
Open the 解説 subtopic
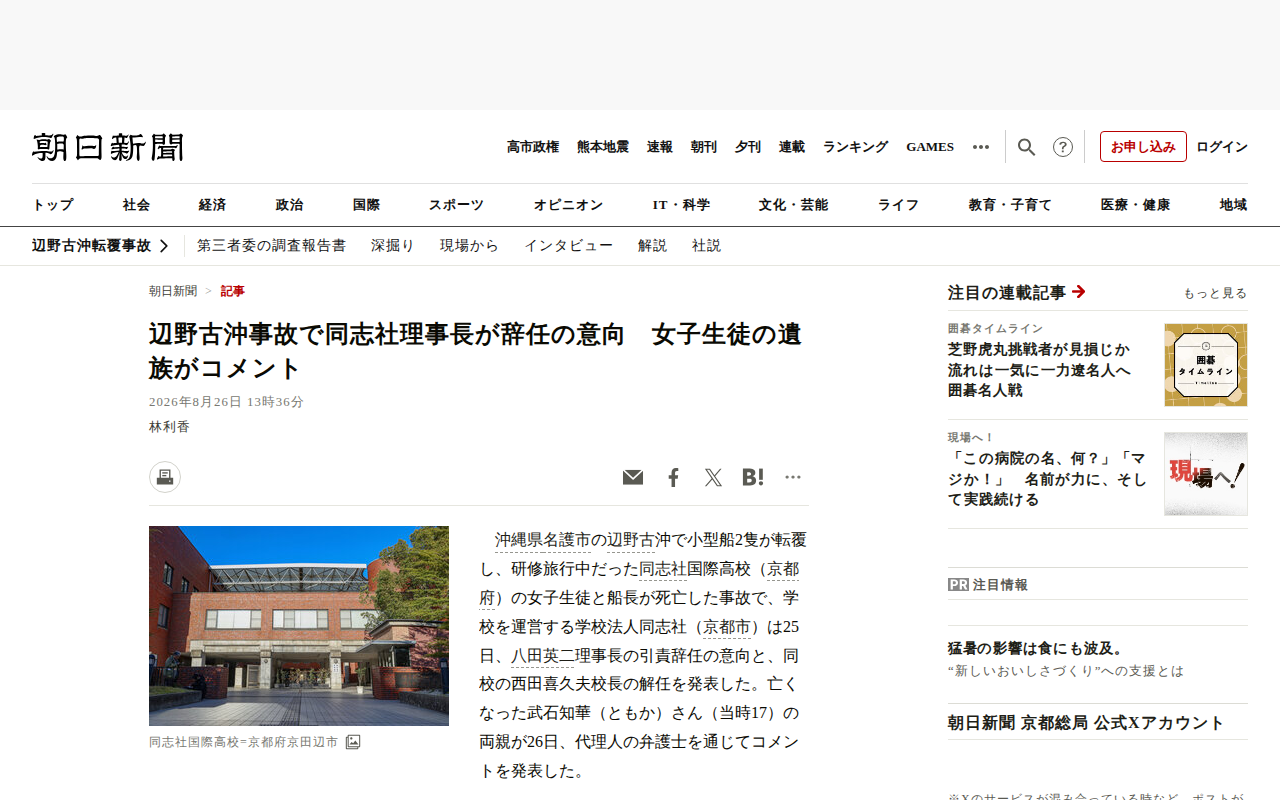click(x=653, y=246)
